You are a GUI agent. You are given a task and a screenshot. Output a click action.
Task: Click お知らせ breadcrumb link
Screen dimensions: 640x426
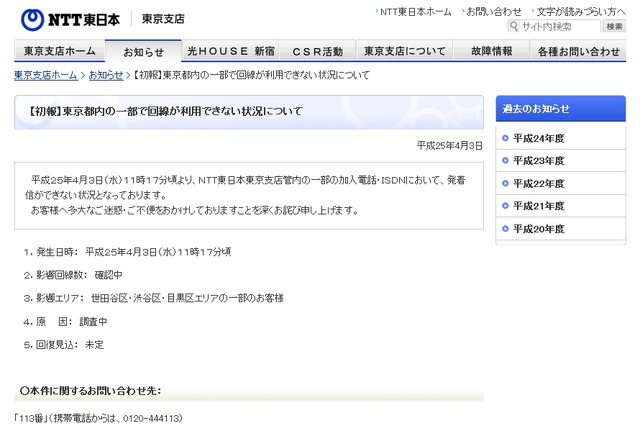[x=106, y=75]
